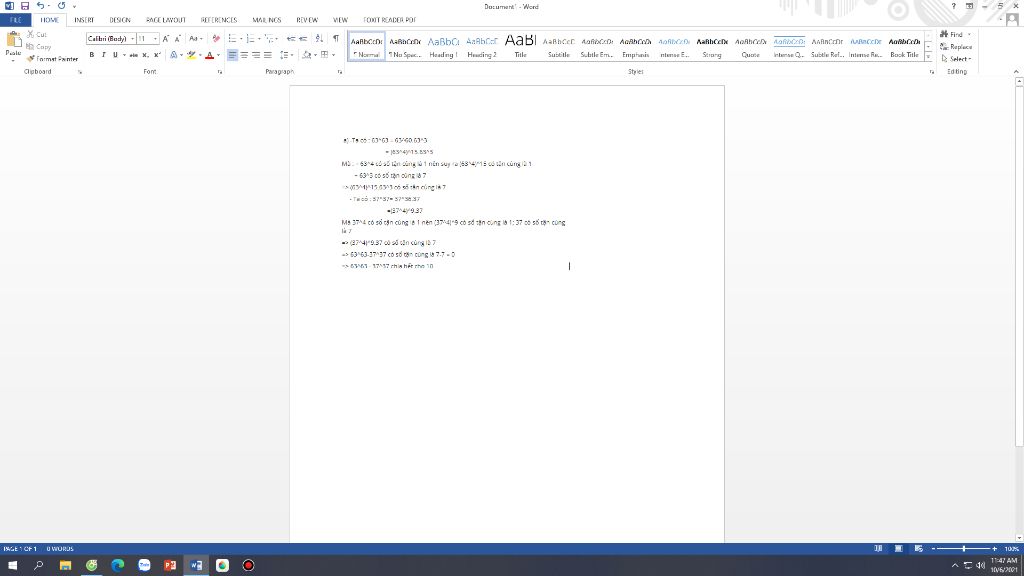
Task: Open the Windows Start menu
Action: pyautogui.click(x=12, y=565)
